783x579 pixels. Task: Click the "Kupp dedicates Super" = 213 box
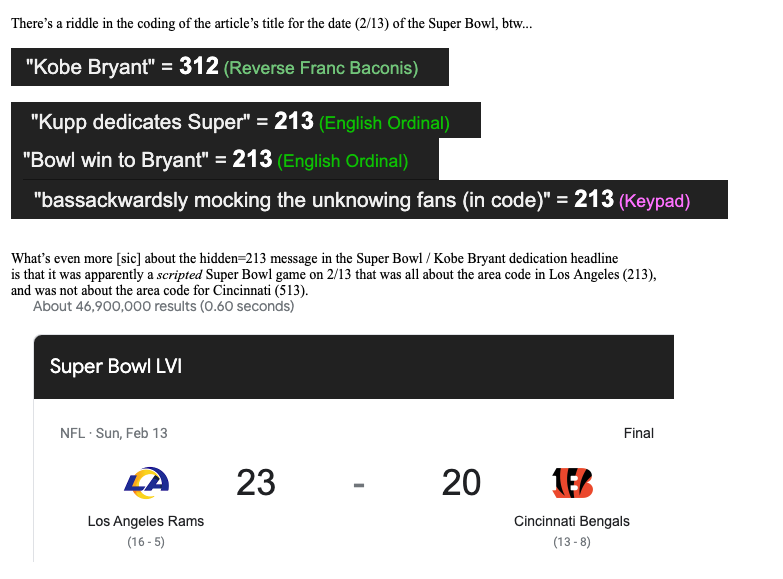click(x=246, y=121)
